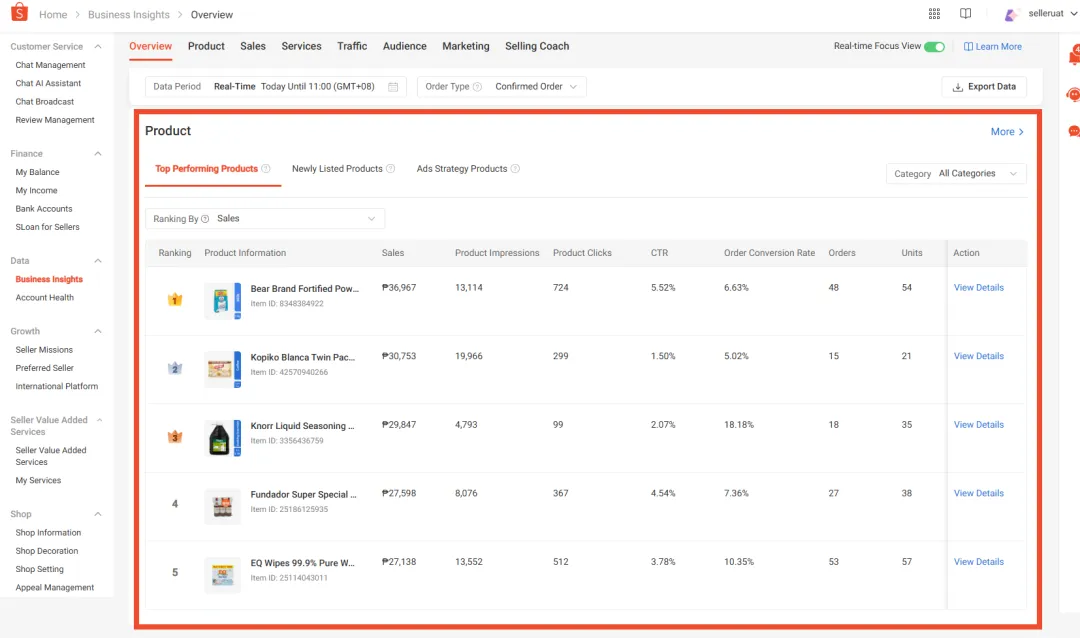
Task: Open the apps grid icon
Action: pyautogui.click(x=934, y=14)
